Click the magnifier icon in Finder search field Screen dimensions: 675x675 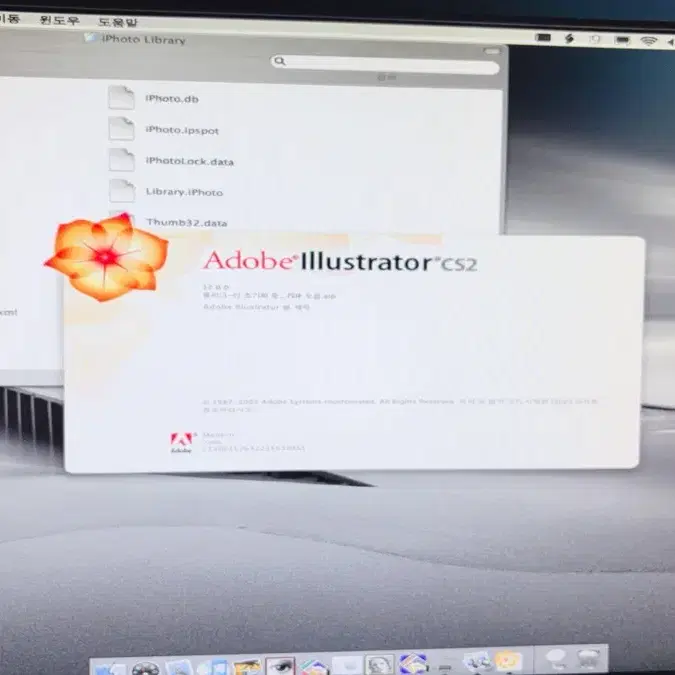click(280, 61)
